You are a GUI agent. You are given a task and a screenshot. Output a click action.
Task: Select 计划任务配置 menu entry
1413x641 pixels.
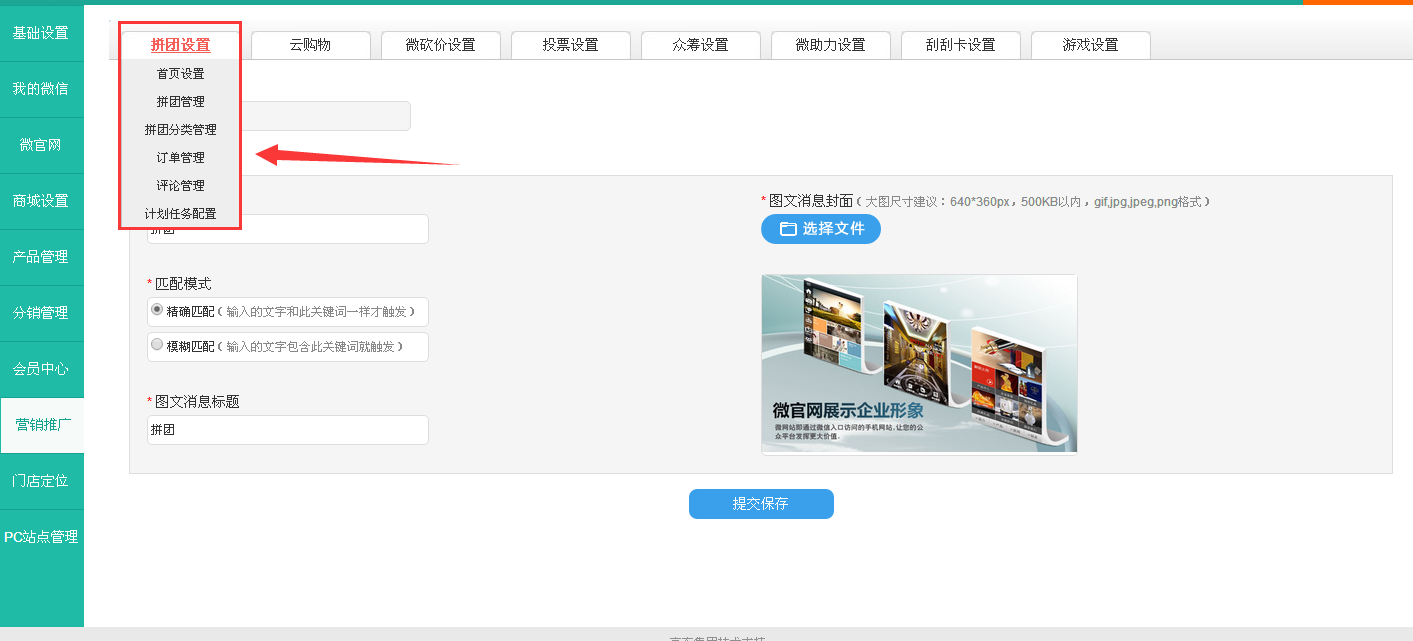(x=181, y=214)
